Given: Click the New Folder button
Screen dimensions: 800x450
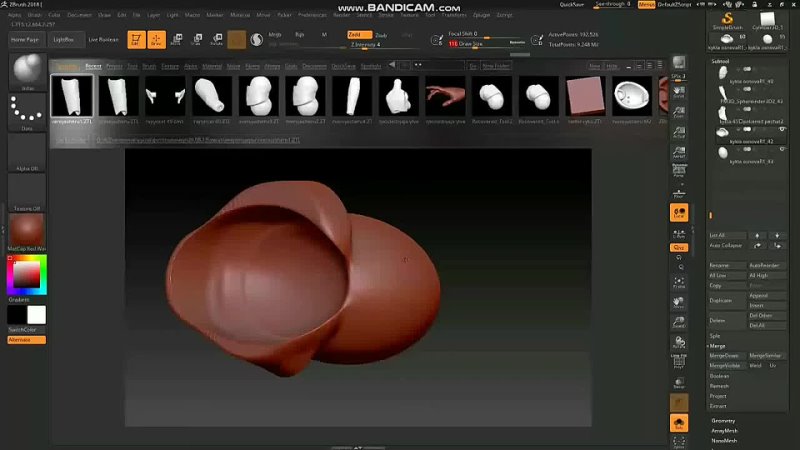Looking at the screenshot, I should point(495,66).
